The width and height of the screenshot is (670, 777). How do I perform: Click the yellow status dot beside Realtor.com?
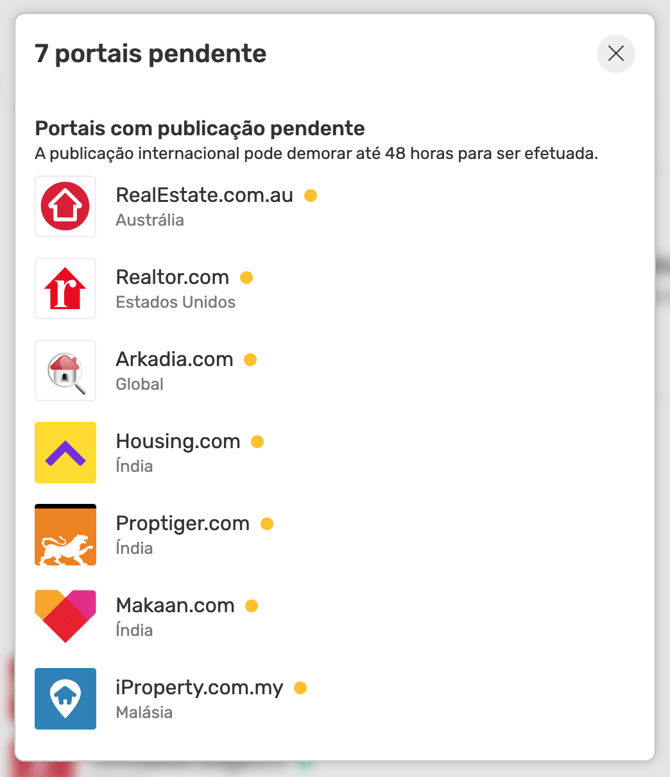[x=246, y=278]
